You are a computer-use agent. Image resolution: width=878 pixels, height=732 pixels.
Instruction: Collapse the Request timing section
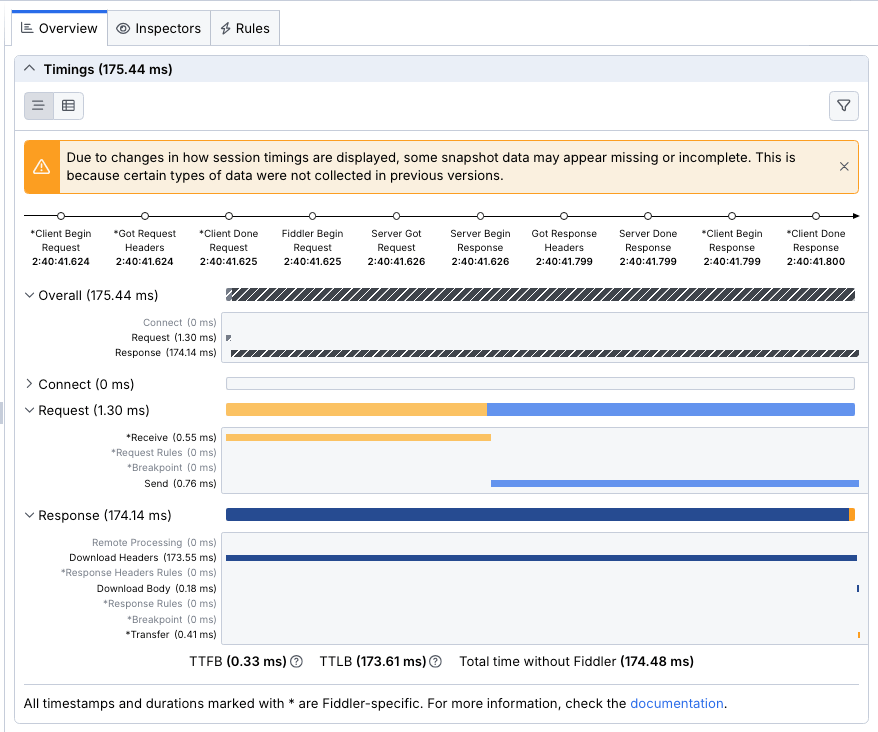29,410
